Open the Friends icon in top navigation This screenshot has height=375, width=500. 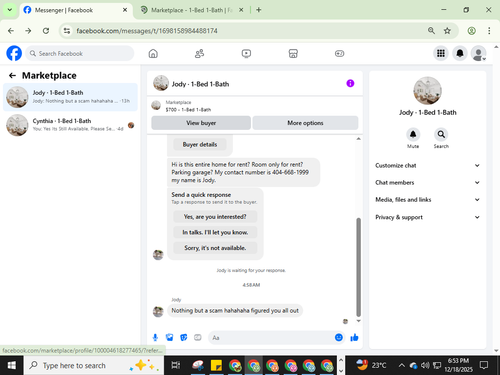click(199, 53)
